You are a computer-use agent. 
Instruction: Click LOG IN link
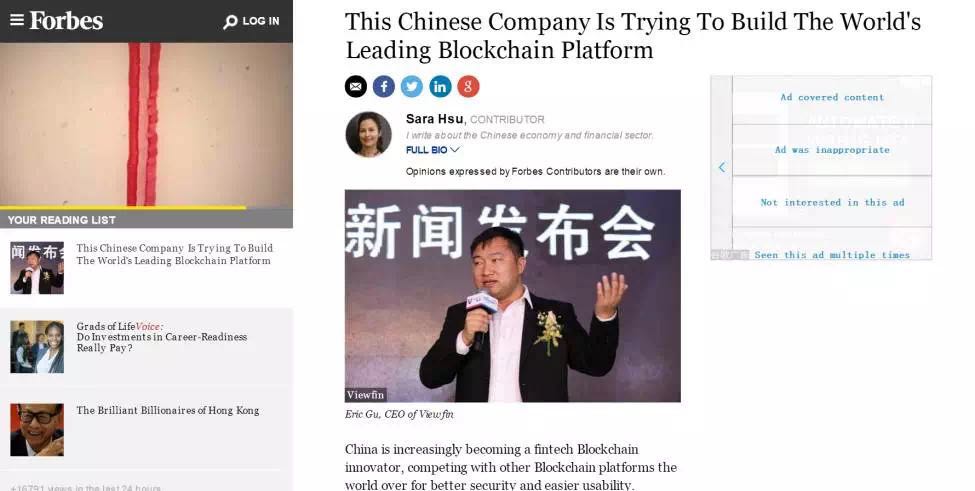(261, 21)
